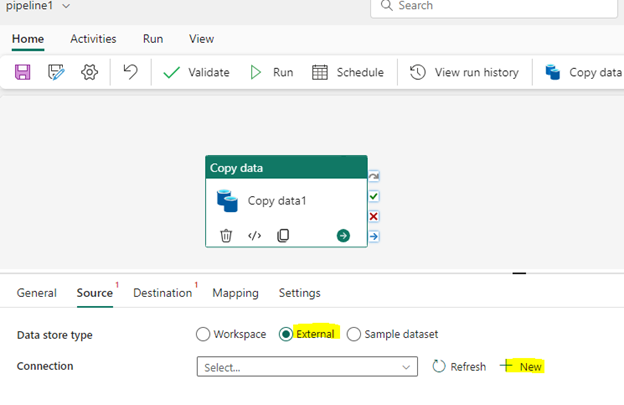Open the Connection dropdown
Viewport: 624px width, 405px height.
[307, 366]
